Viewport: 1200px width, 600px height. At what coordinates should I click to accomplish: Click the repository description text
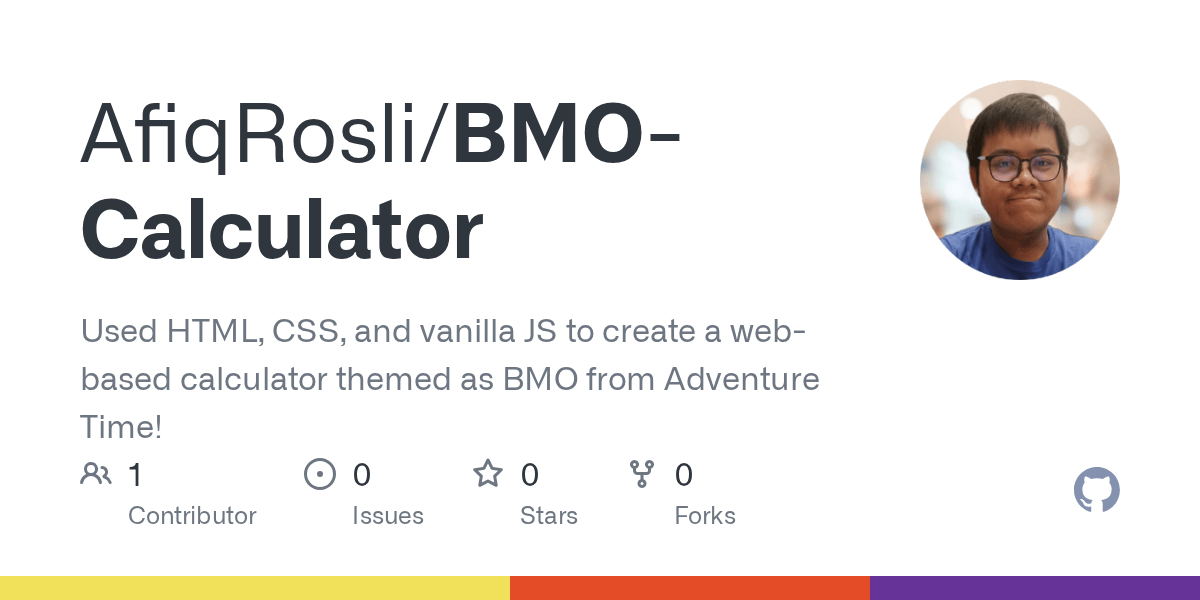[450, 380]
